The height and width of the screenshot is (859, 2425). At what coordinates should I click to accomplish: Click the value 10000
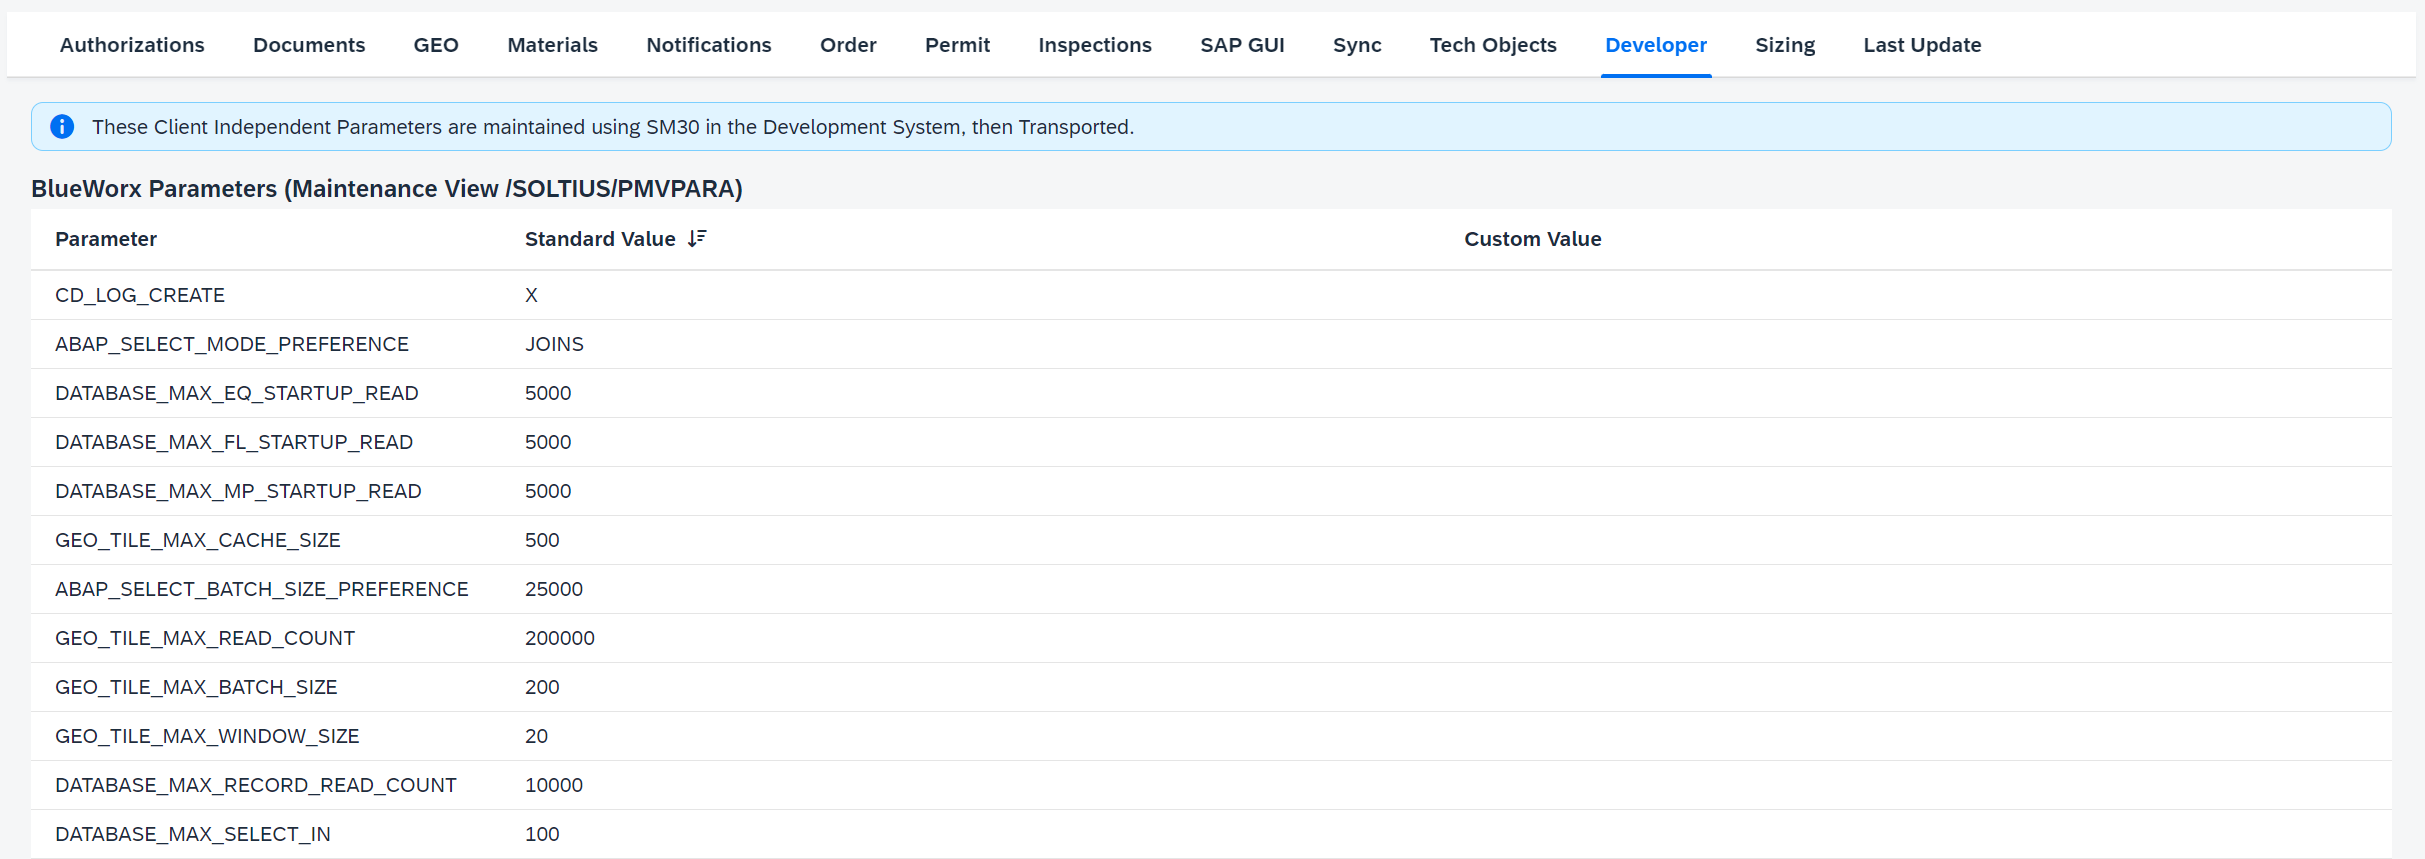pyautogui.click(x=554, y=785)
